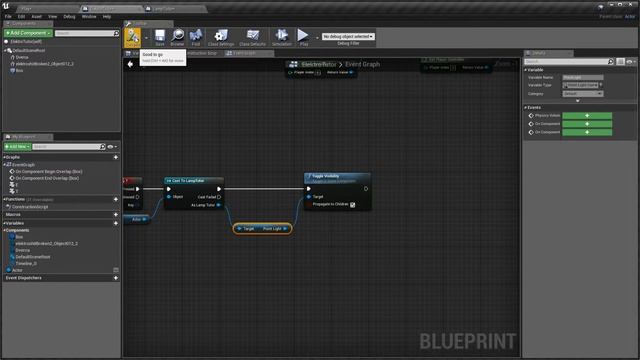640x360 pixels.
Task: Open the Edit menu
Action: pyautogui.click(x=21, y=17)
